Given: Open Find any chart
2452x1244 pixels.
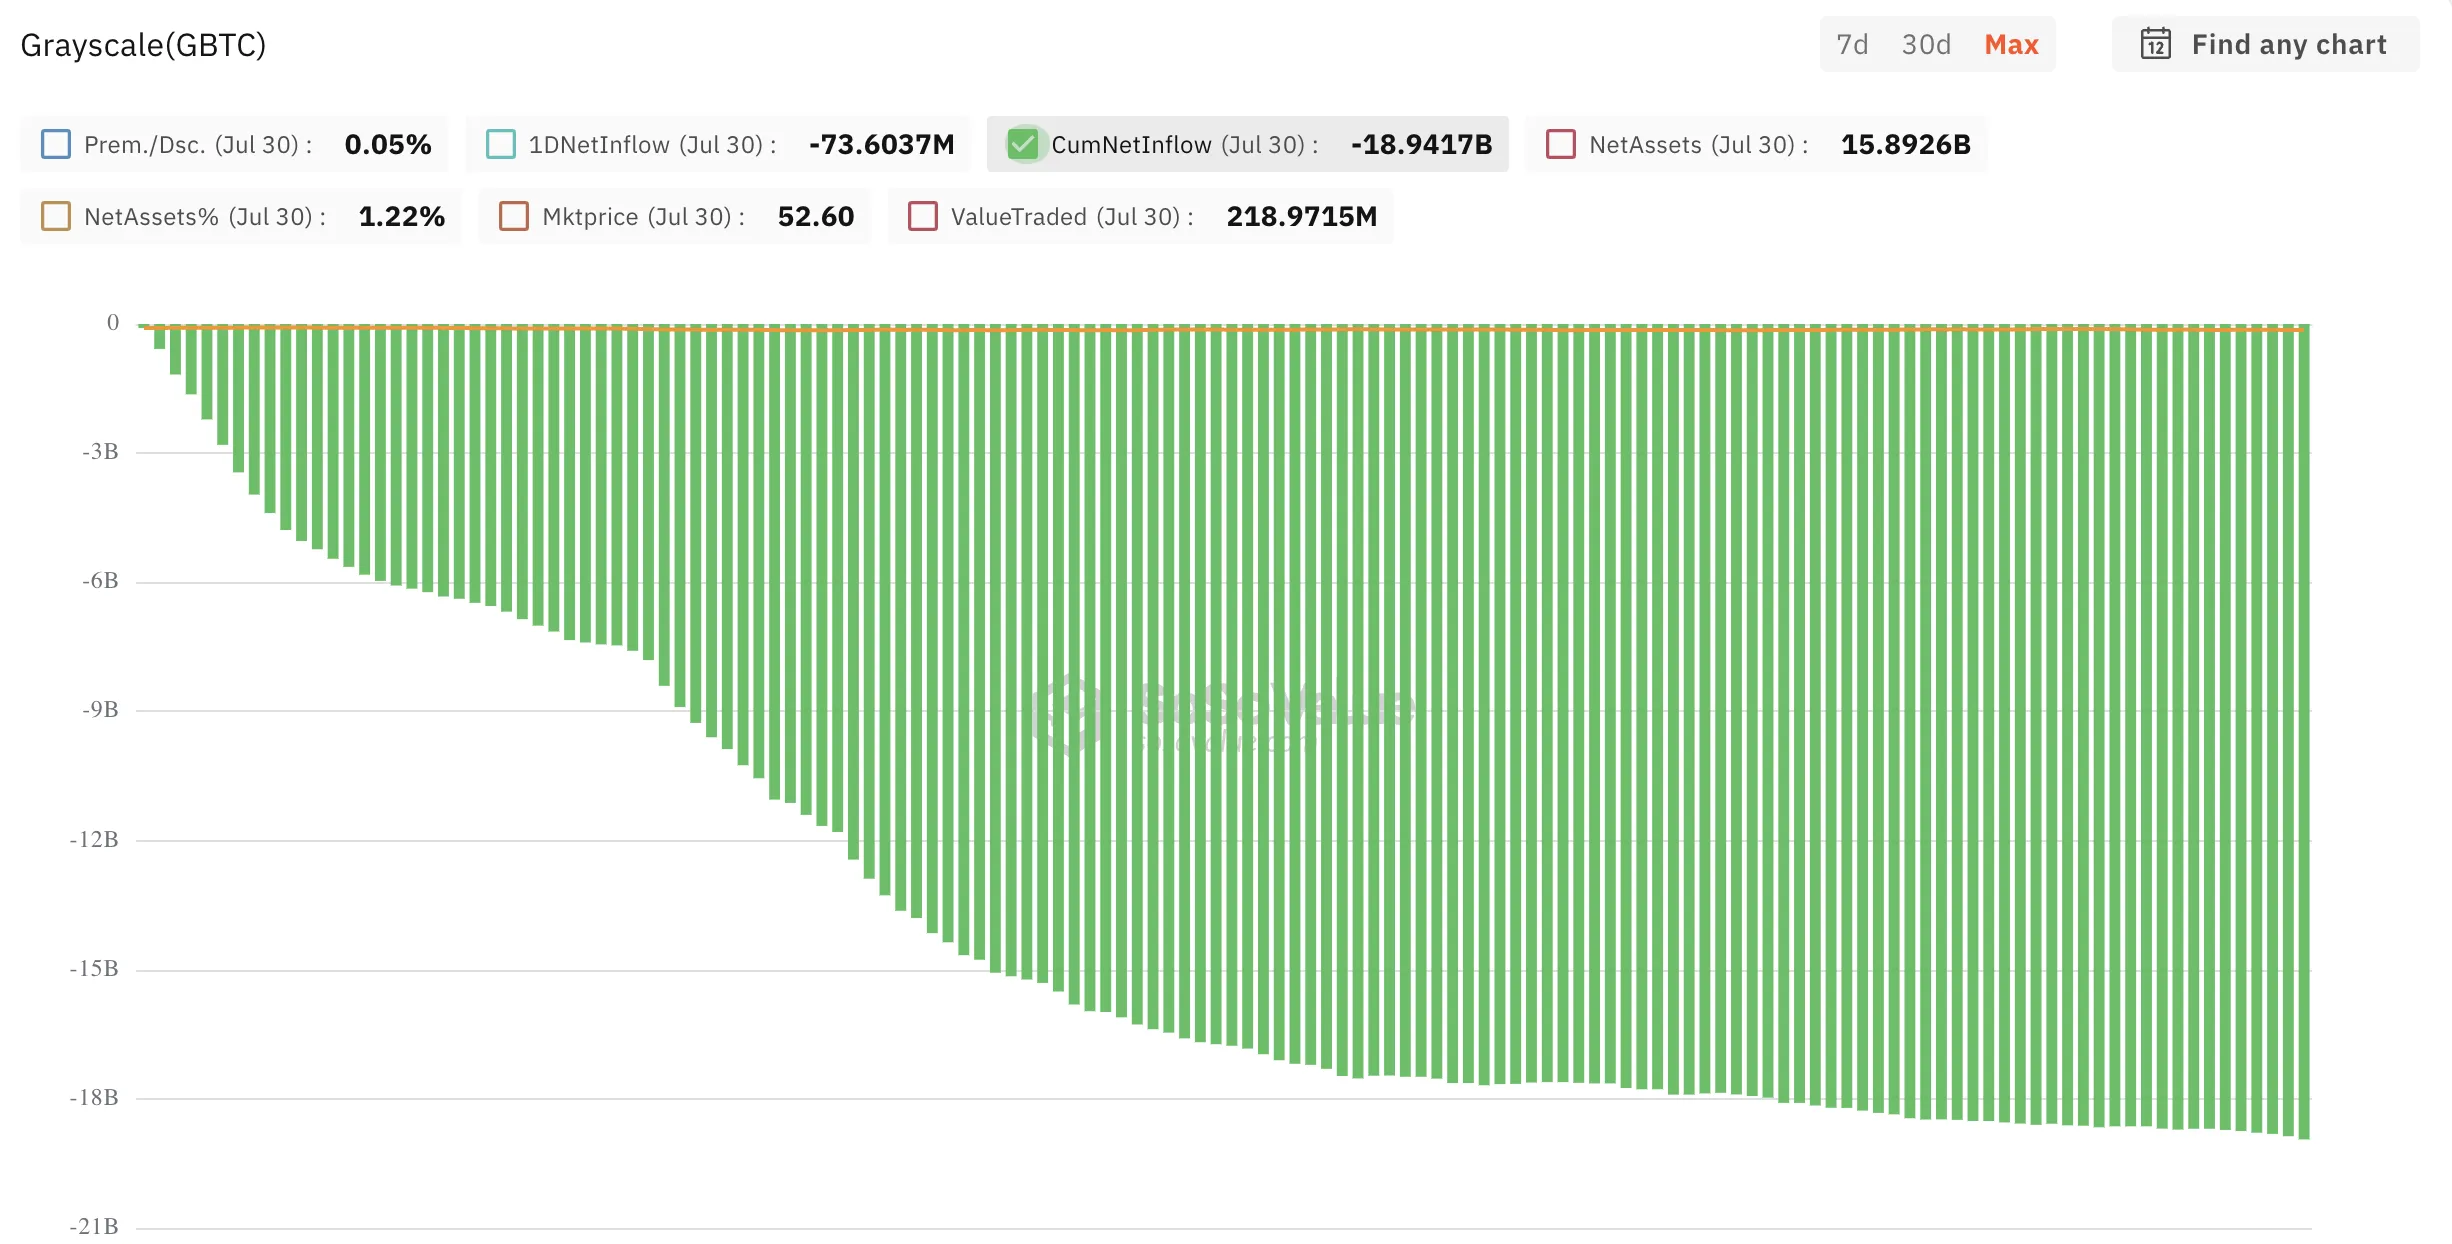Looking at the screenshot, I should point(2290,44).
